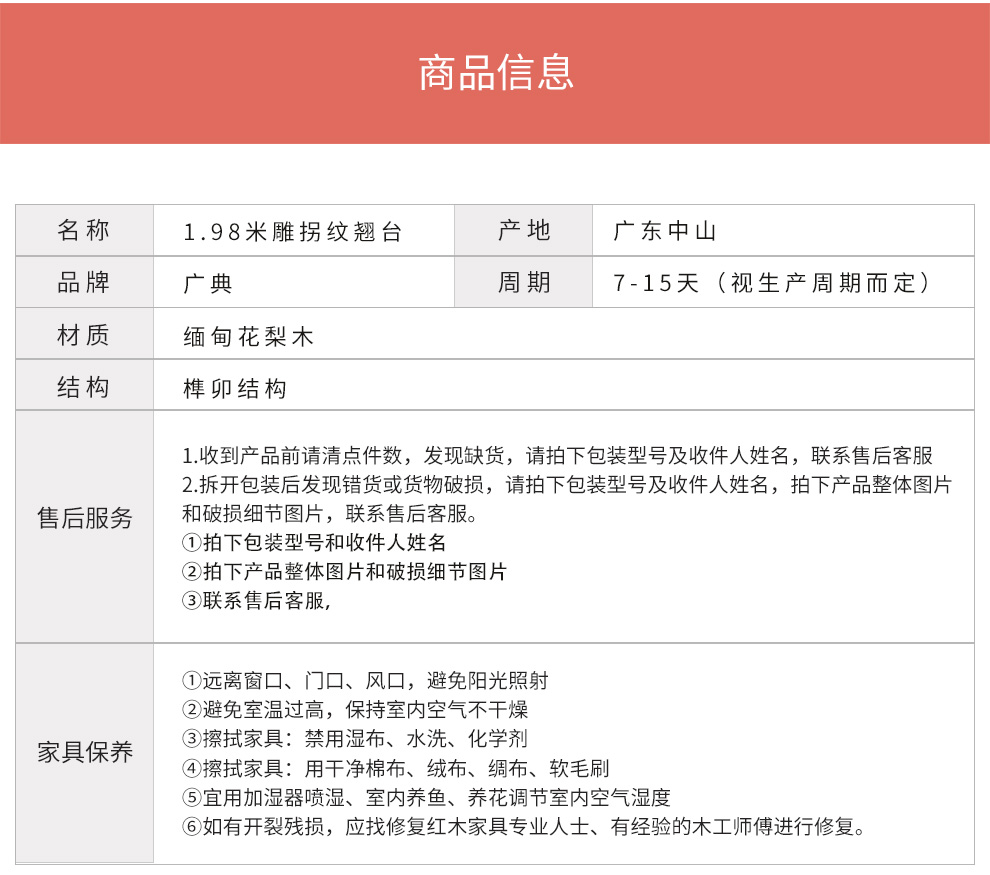Screen dimensions: 990x875
Task: Select the 品牌 label cell
Action: 84,283
